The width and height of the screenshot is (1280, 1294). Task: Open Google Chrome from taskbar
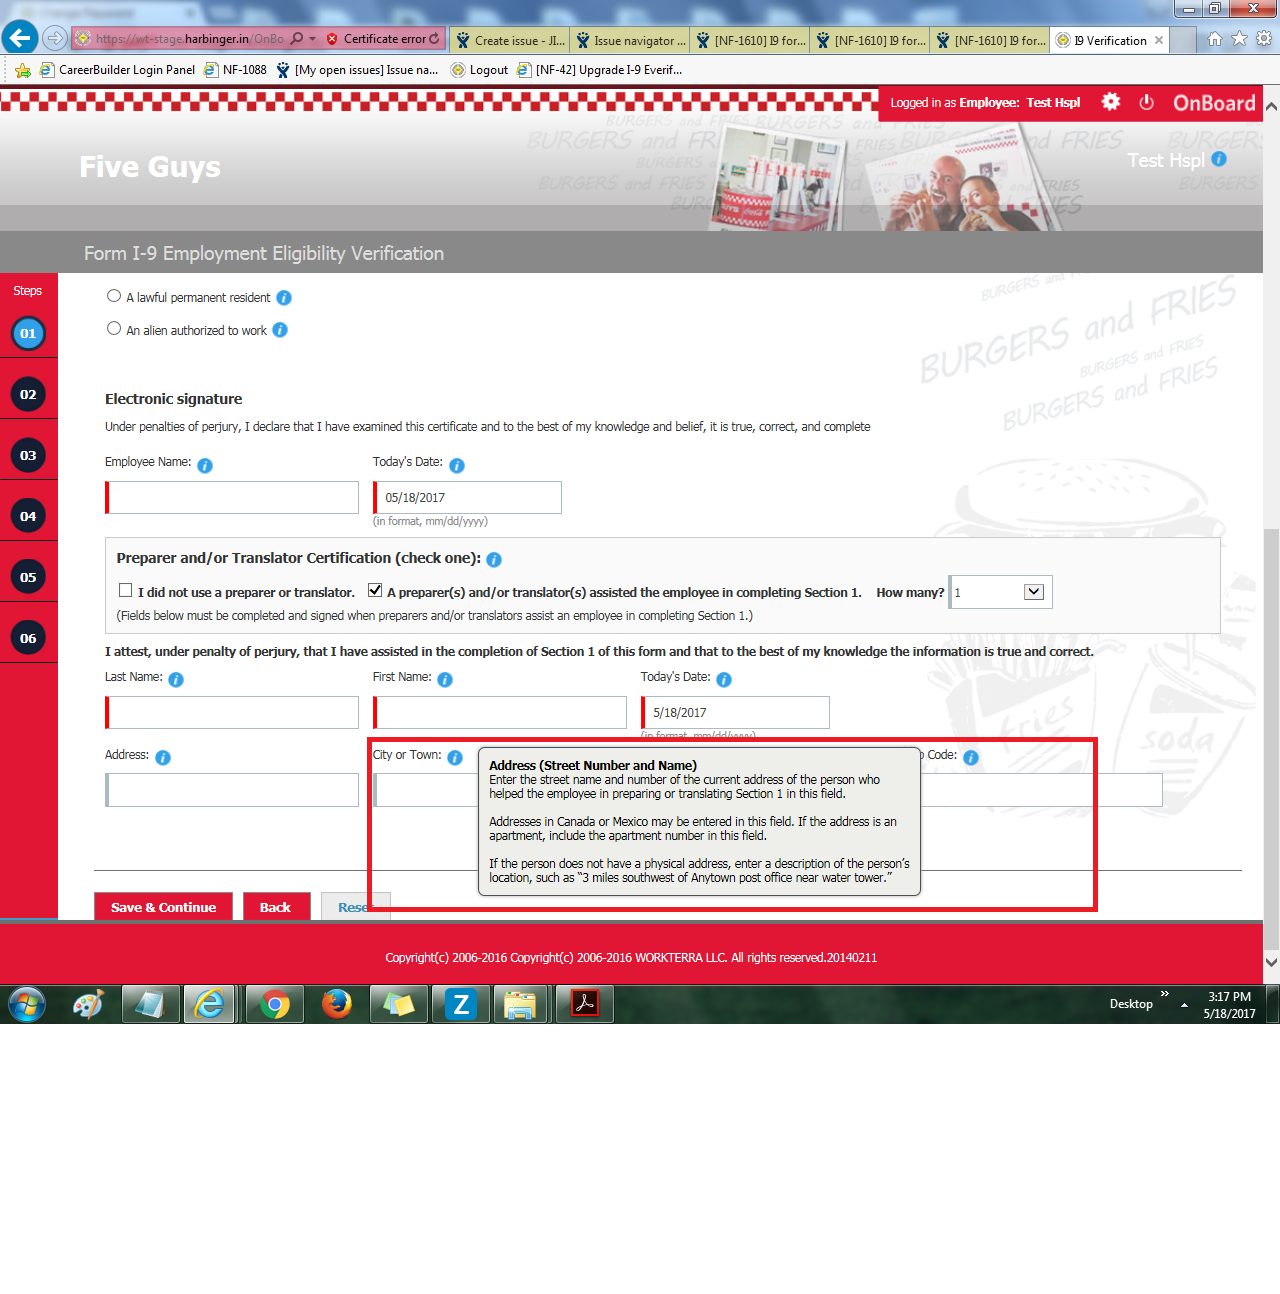click(275, 1004)
